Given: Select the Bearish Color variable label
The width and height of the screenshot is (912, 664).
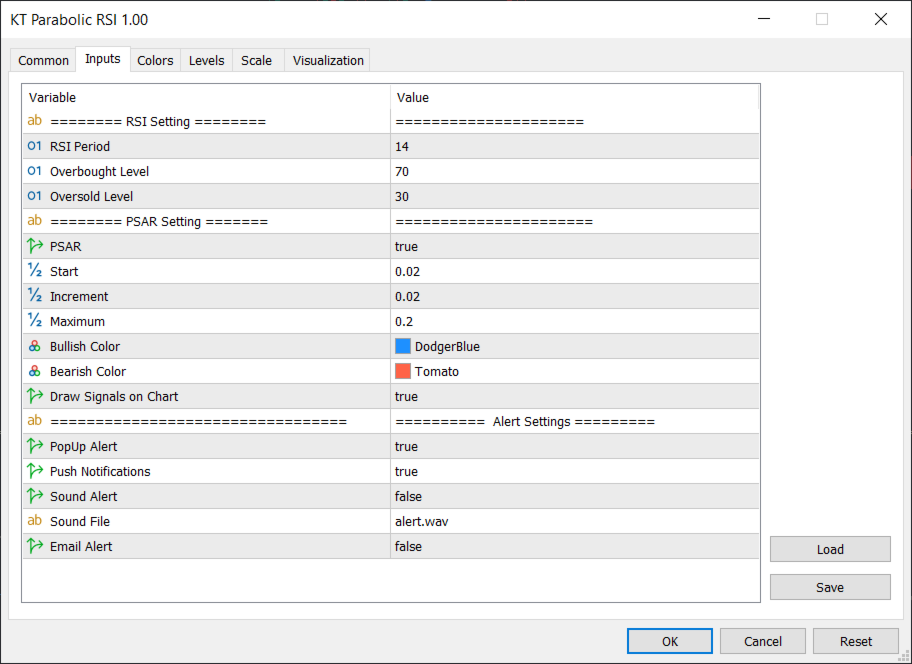Looking at the screenshot, I should pos(88,372).
